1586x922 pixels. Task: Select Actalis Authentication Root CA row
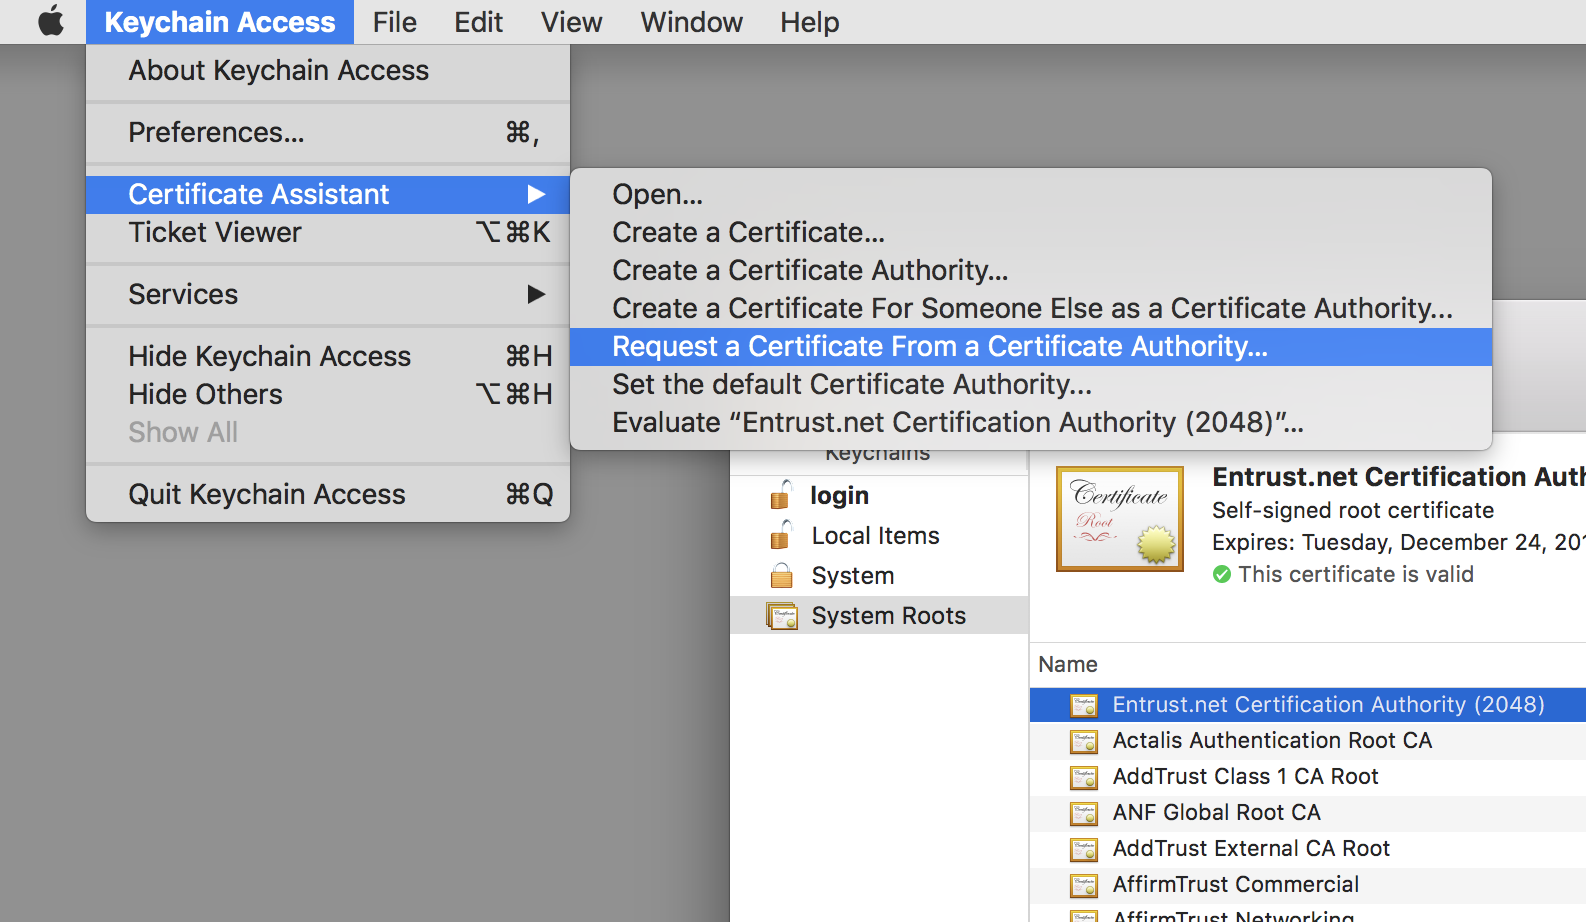point(1308,741)
